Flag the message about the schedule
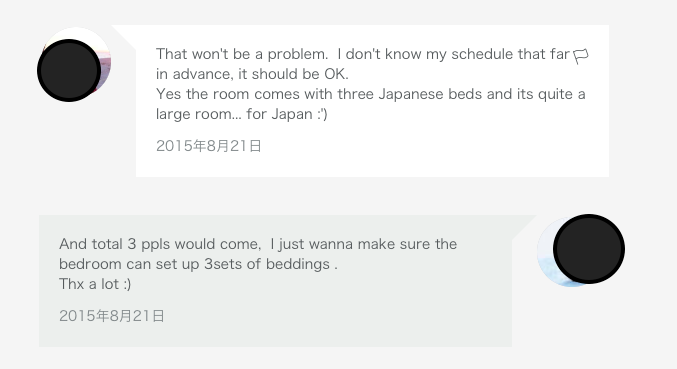 (x=581, y=56)
